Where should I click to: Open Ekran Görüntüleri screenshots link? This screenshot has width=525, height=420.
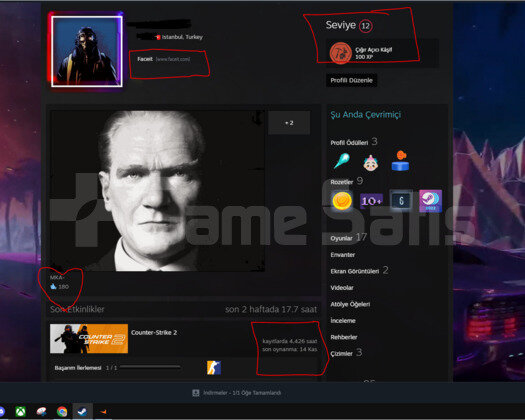tap(359, 271)
